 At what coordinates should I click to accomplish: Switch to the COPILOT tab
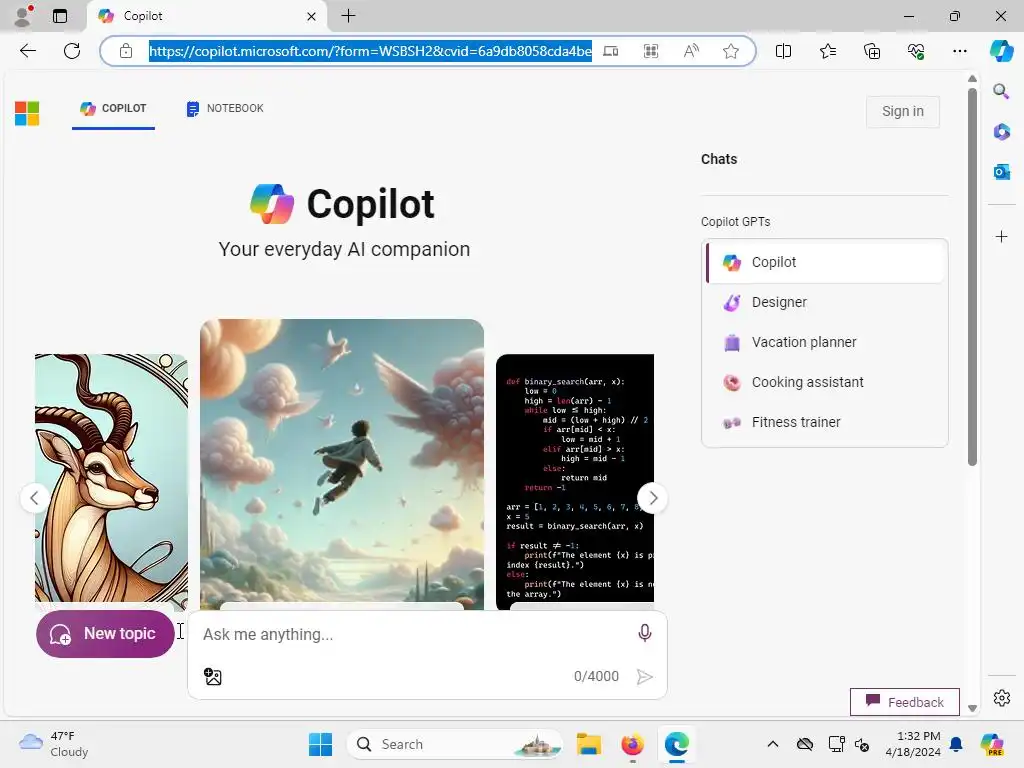point(113,108)
